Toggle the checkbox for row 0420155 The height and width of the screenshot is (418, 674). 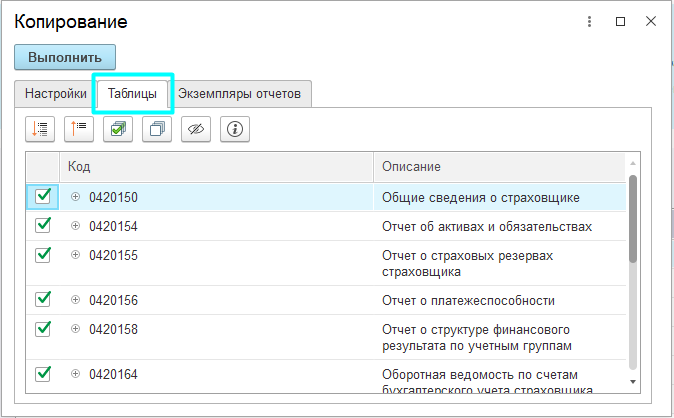point(43,255)
